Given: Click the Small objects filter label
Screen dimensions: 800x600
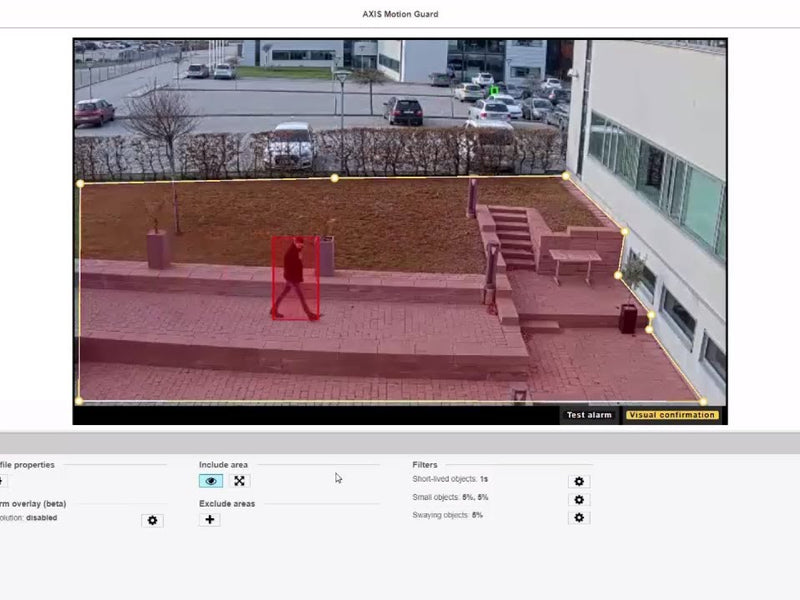Looking at the screenshot, I should pyautogui.click(x=450, y=497).
